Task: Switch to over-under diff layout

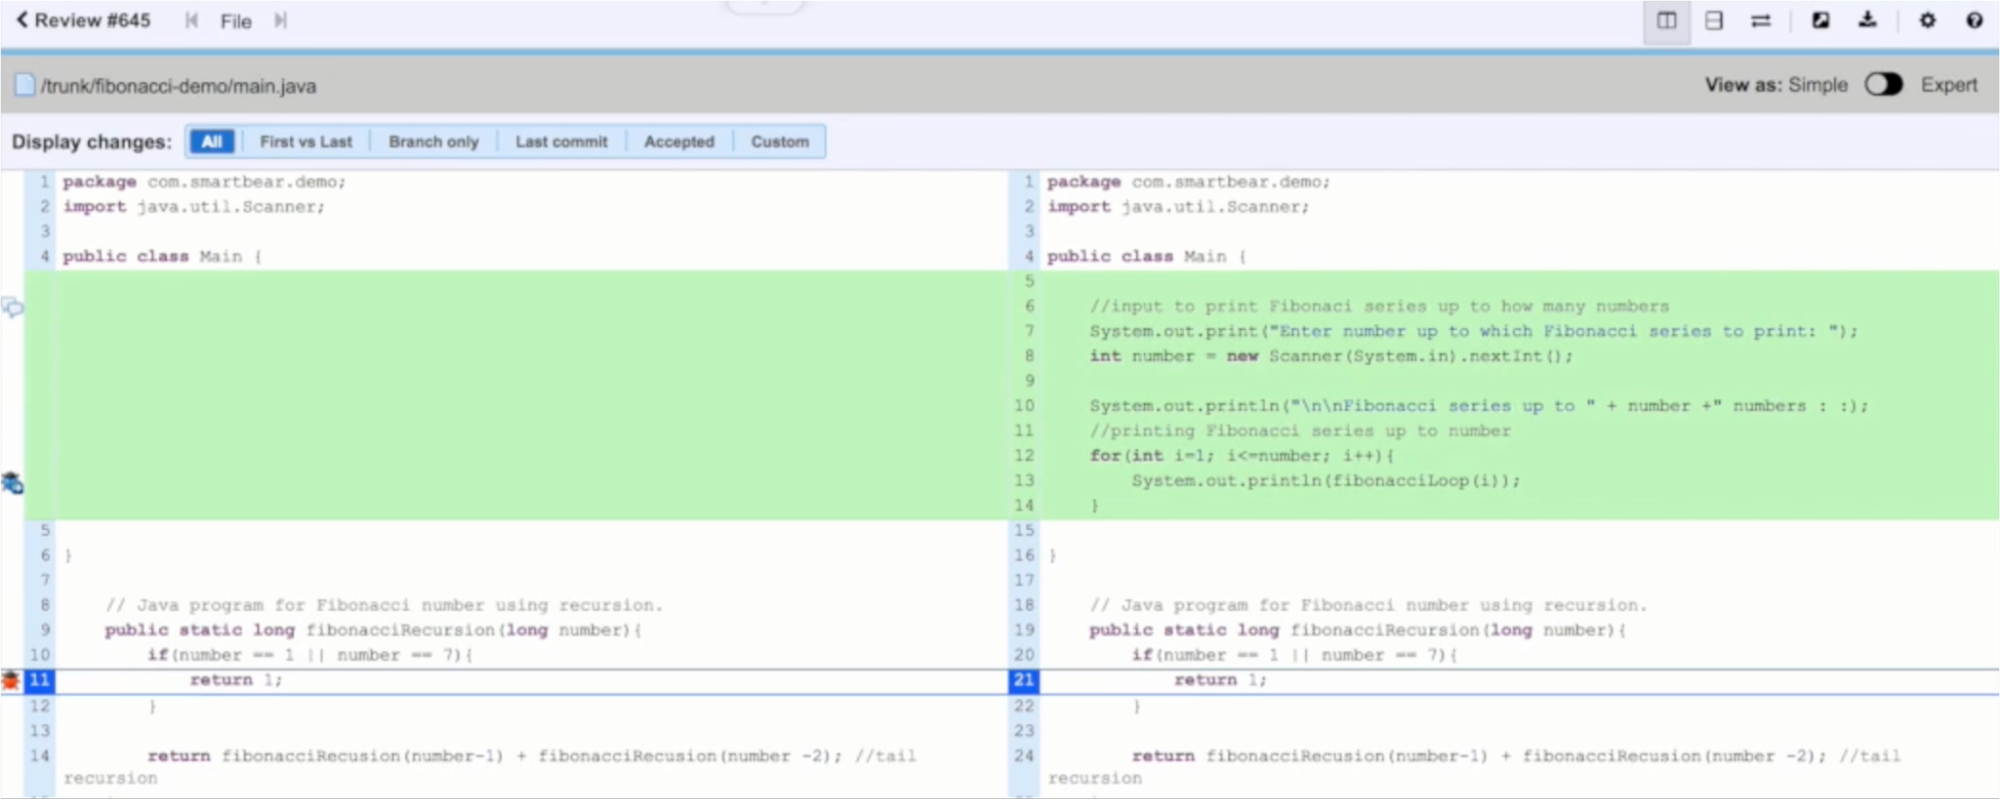Action: (x=1714, y=21)
